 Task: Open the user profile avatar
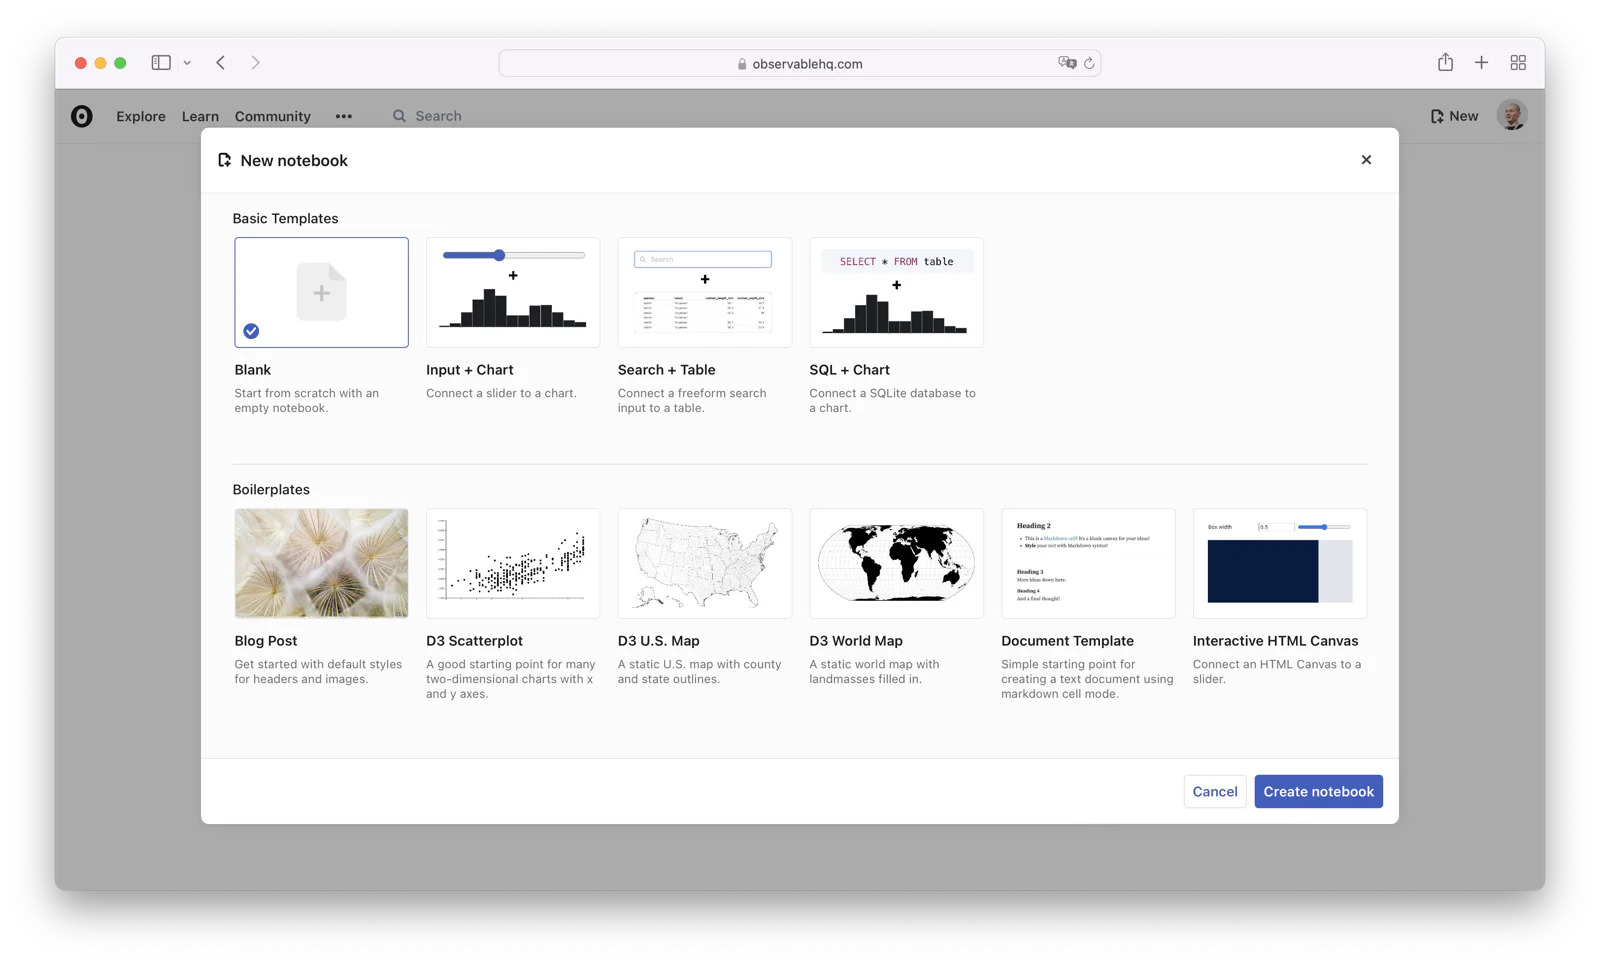click(x=1512, y=115)
